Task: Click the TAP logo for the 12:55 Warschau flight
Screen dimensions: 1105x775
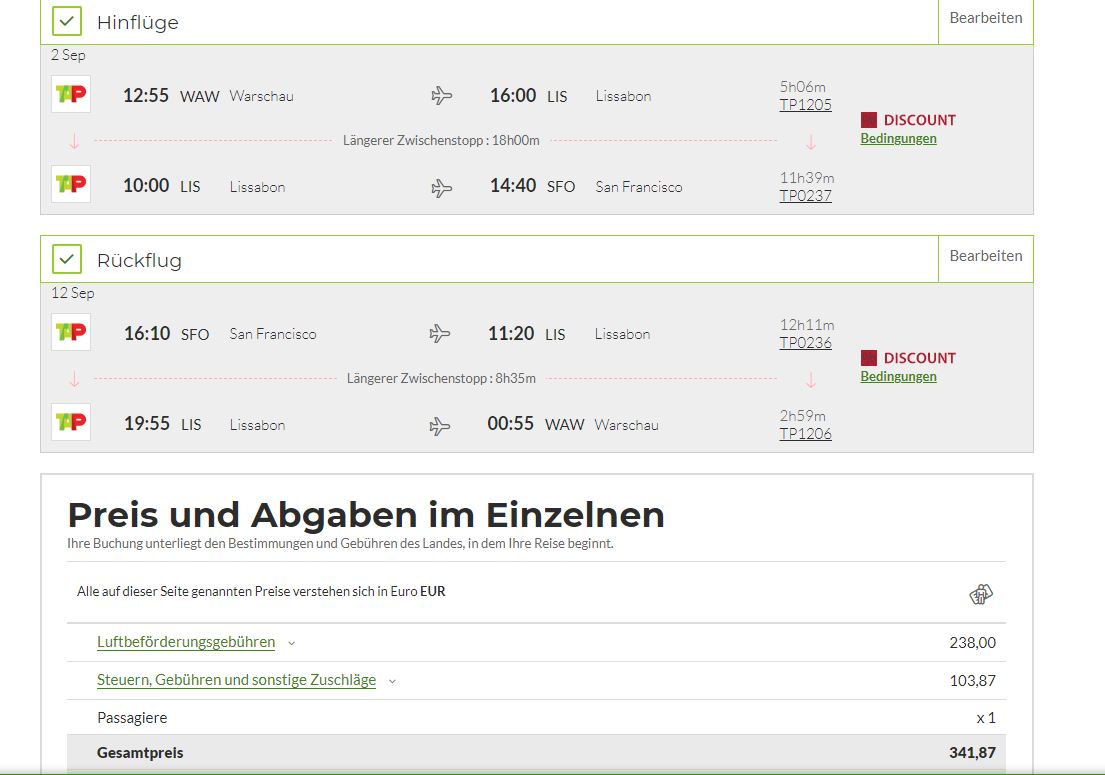Action: [x=71, y=94]
